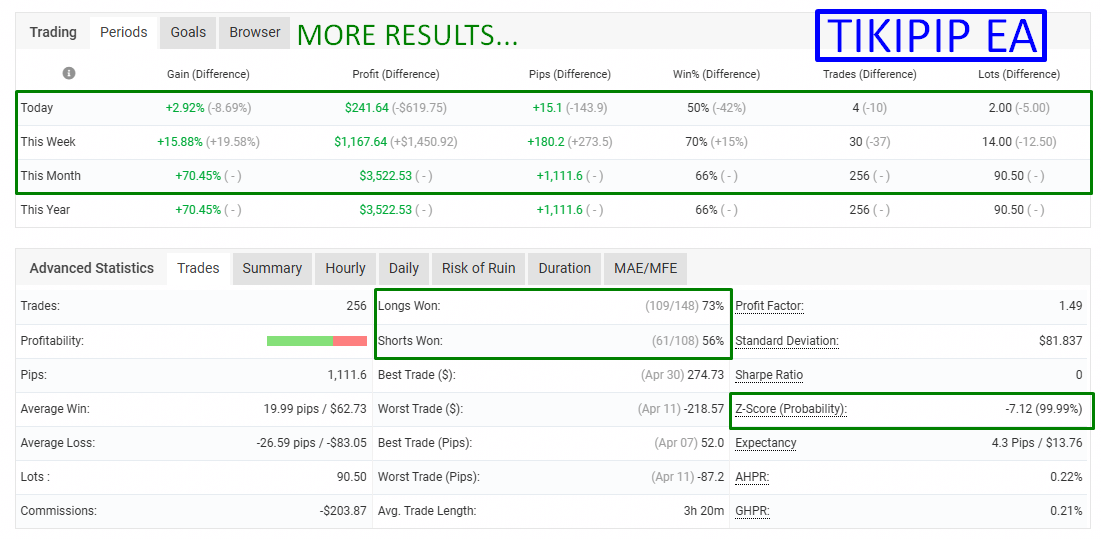
Task: Select the This Month row label
Action: [51, 175]
